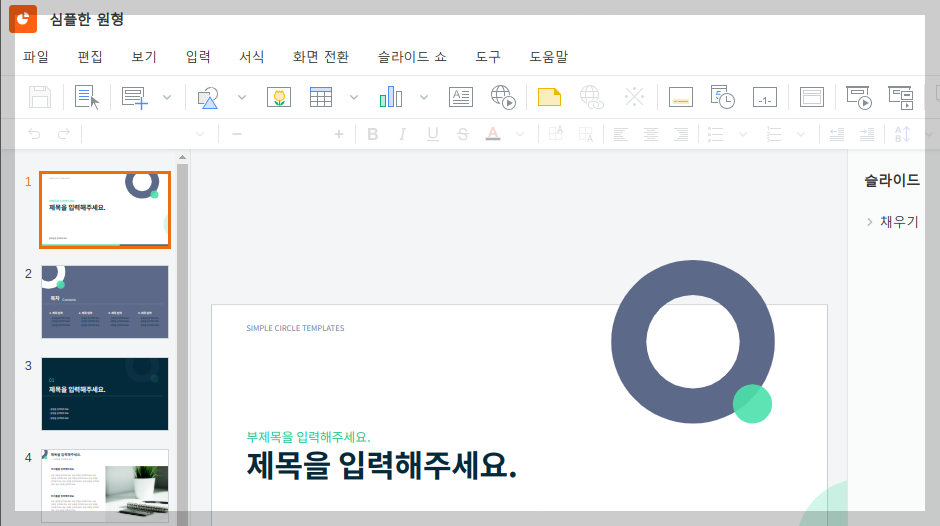
Task: Insert slide number with the -1- icon
Action: pyautogui.click(x=765, y=97)
